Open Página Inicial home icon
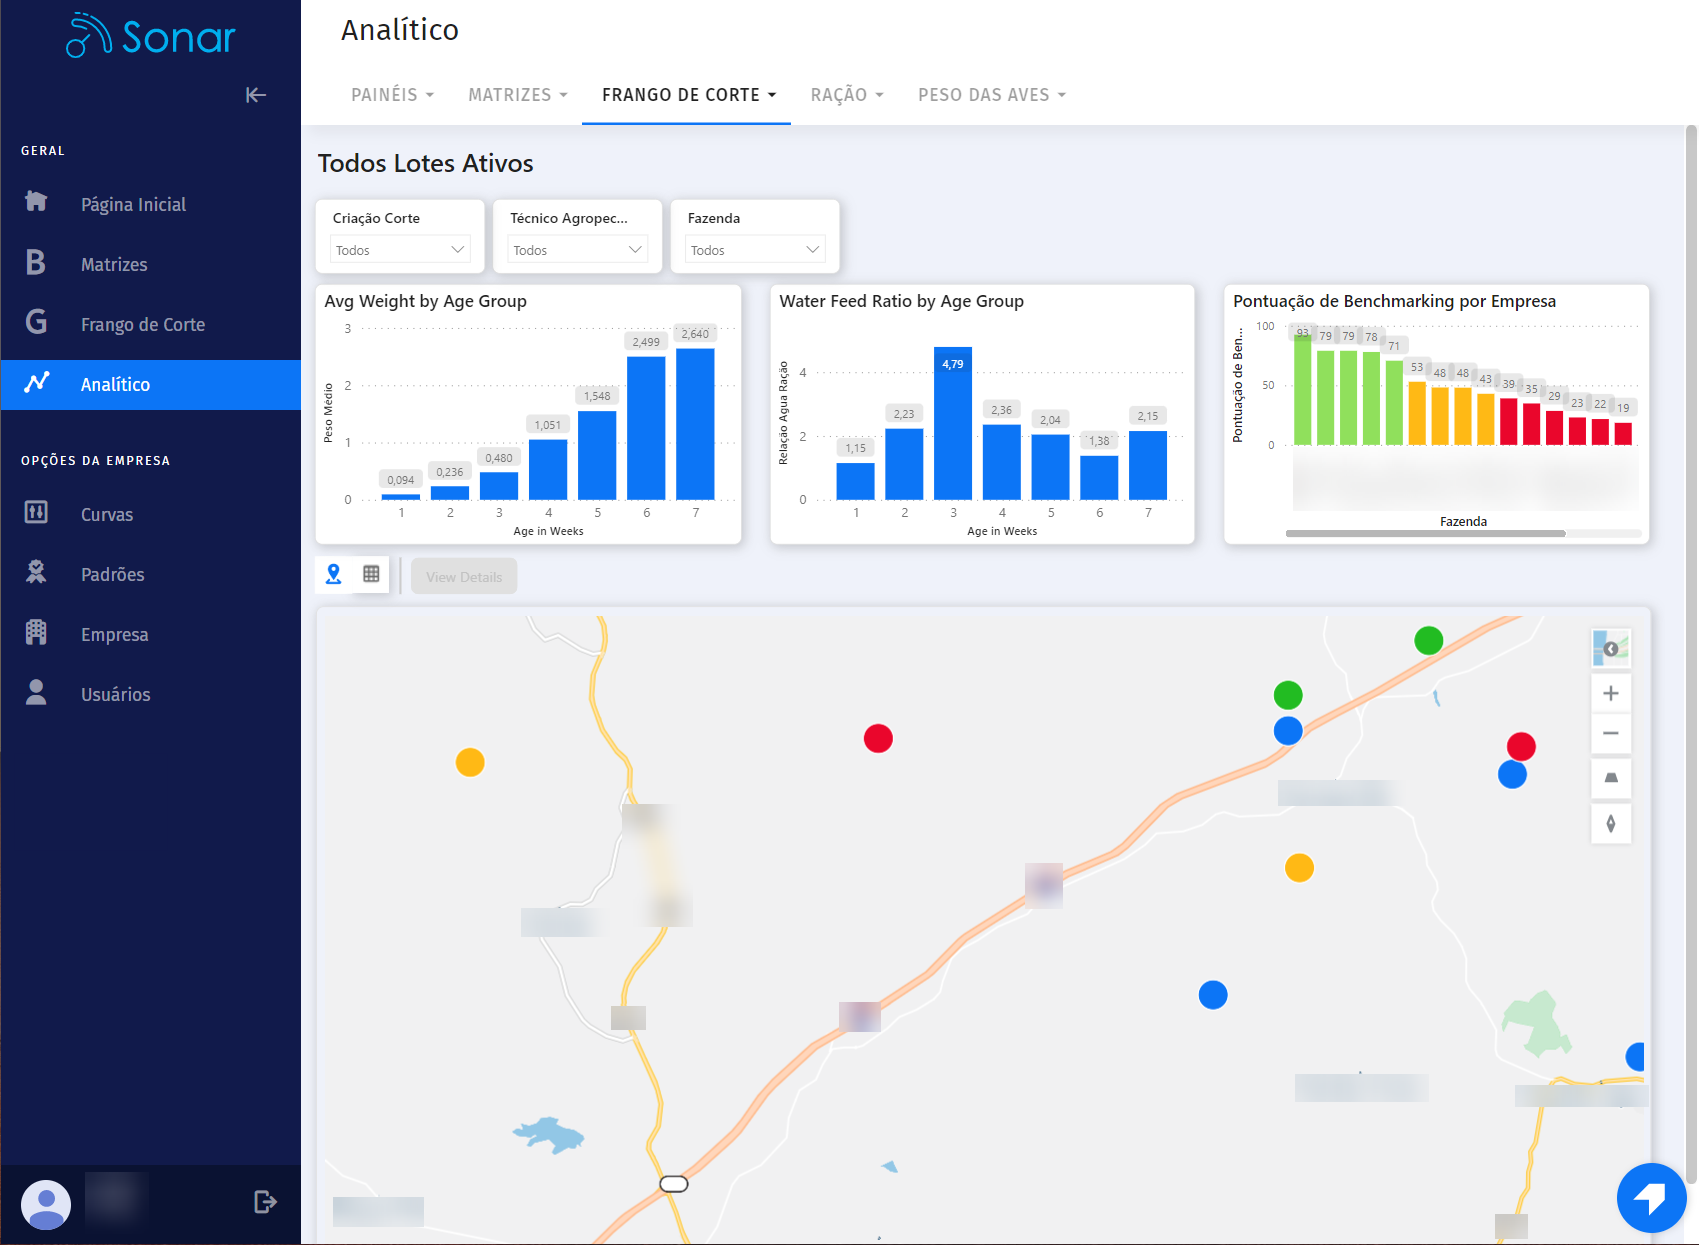Viewport: 1699px width, 1245px height. tap(36, 202)
